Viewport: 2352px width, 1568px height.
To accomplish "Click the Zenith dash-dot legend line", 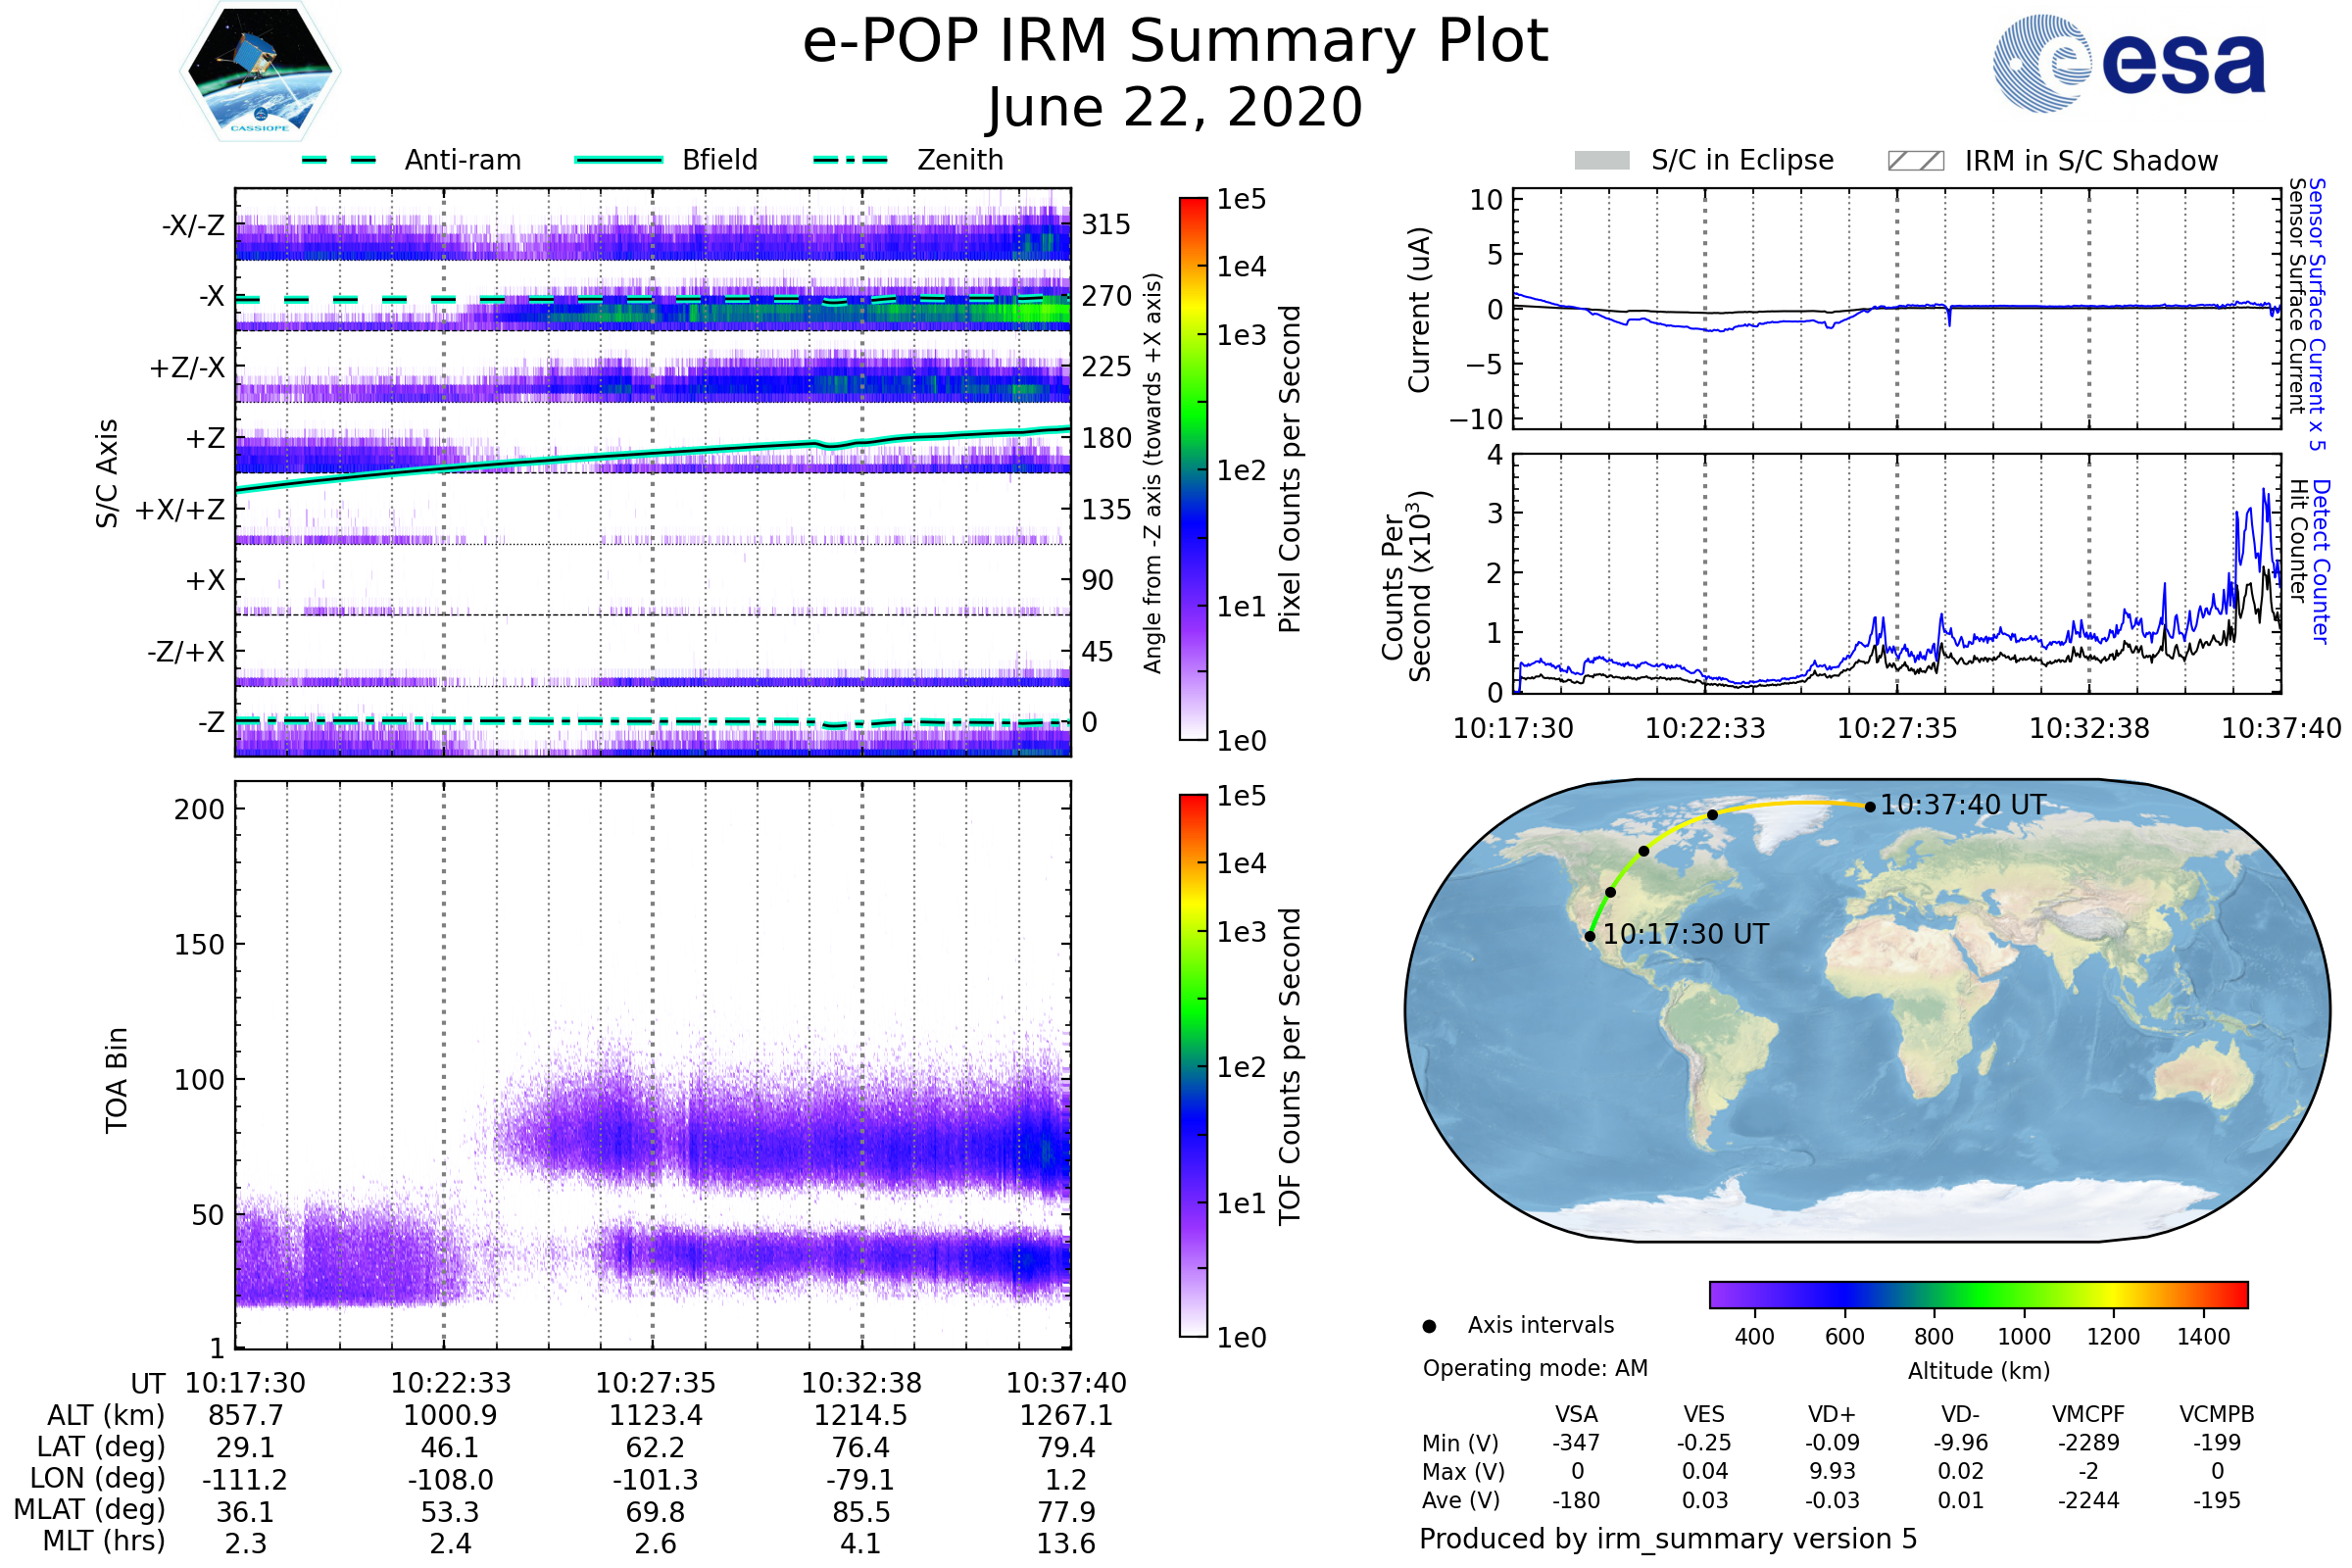I will (x=851, y=160).
